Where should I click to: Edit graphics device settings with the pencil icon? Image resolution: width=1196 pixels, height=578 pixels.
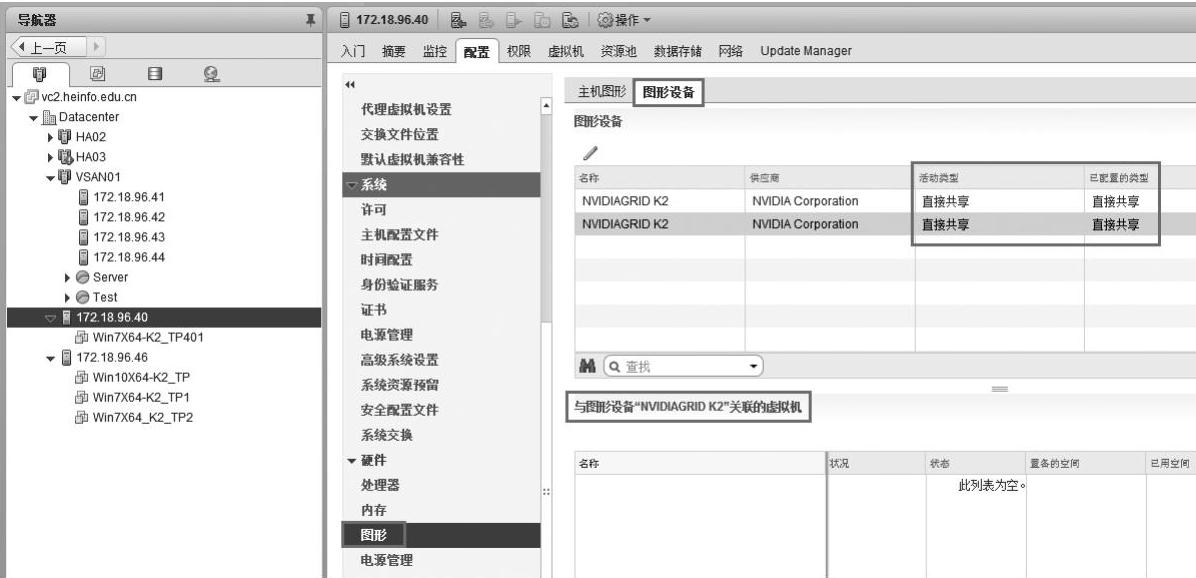590,153
